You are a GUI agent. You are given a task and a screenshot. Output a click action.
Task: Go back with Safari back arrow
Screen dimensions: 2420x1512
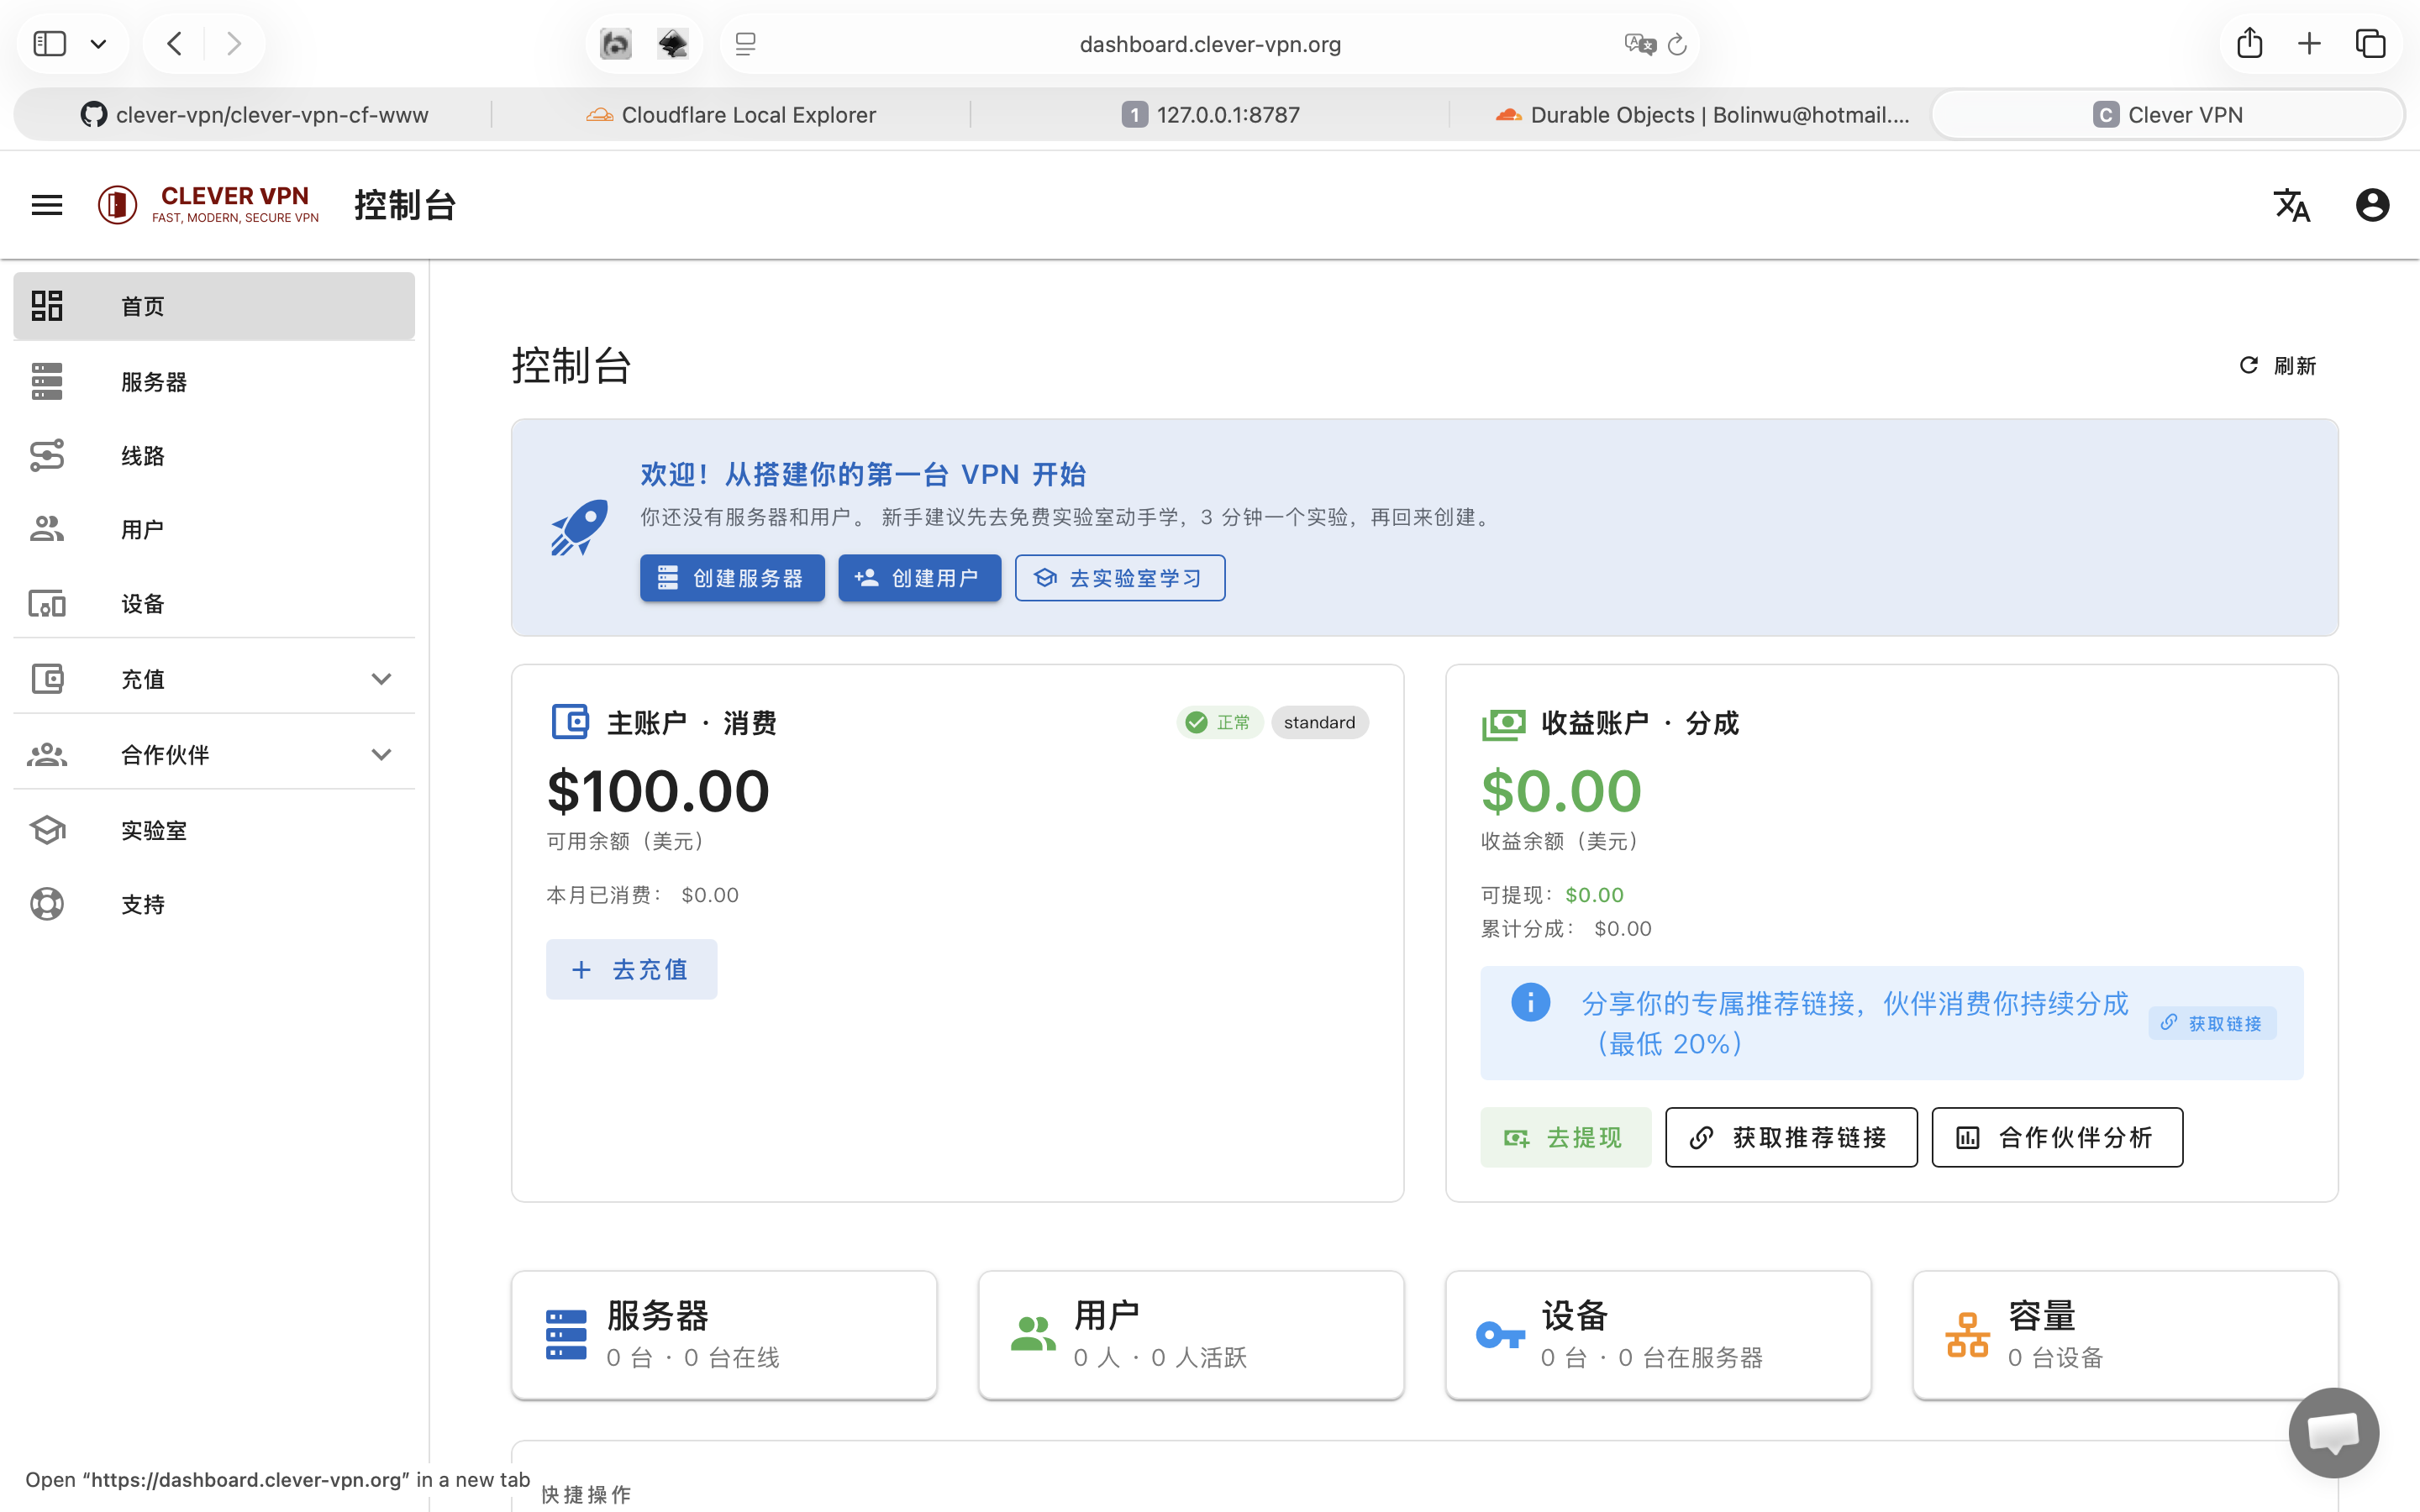coord(174,43)
